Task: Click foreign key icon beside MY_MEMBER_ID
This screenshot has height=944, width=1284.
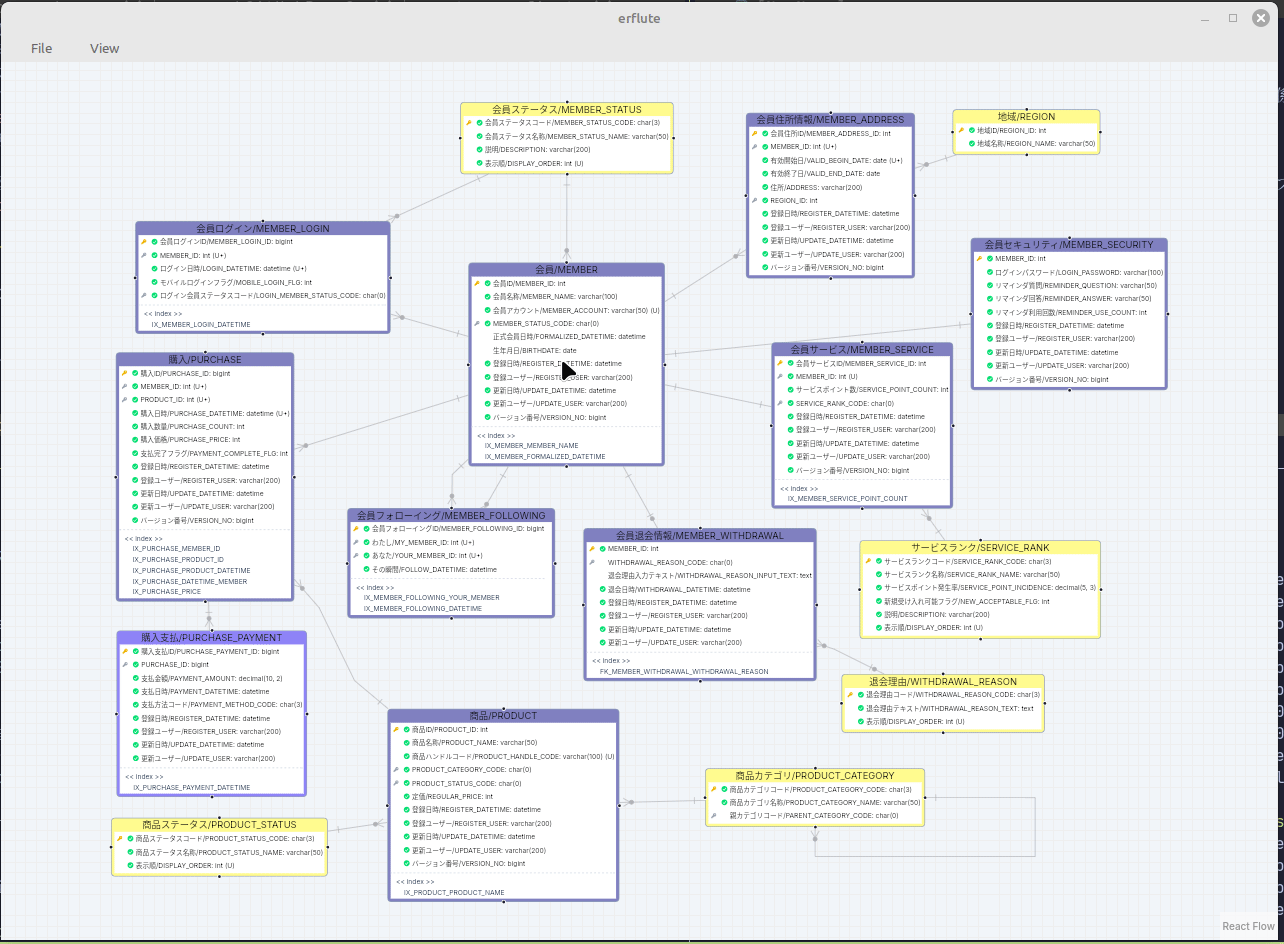Action: click(356, 542)
